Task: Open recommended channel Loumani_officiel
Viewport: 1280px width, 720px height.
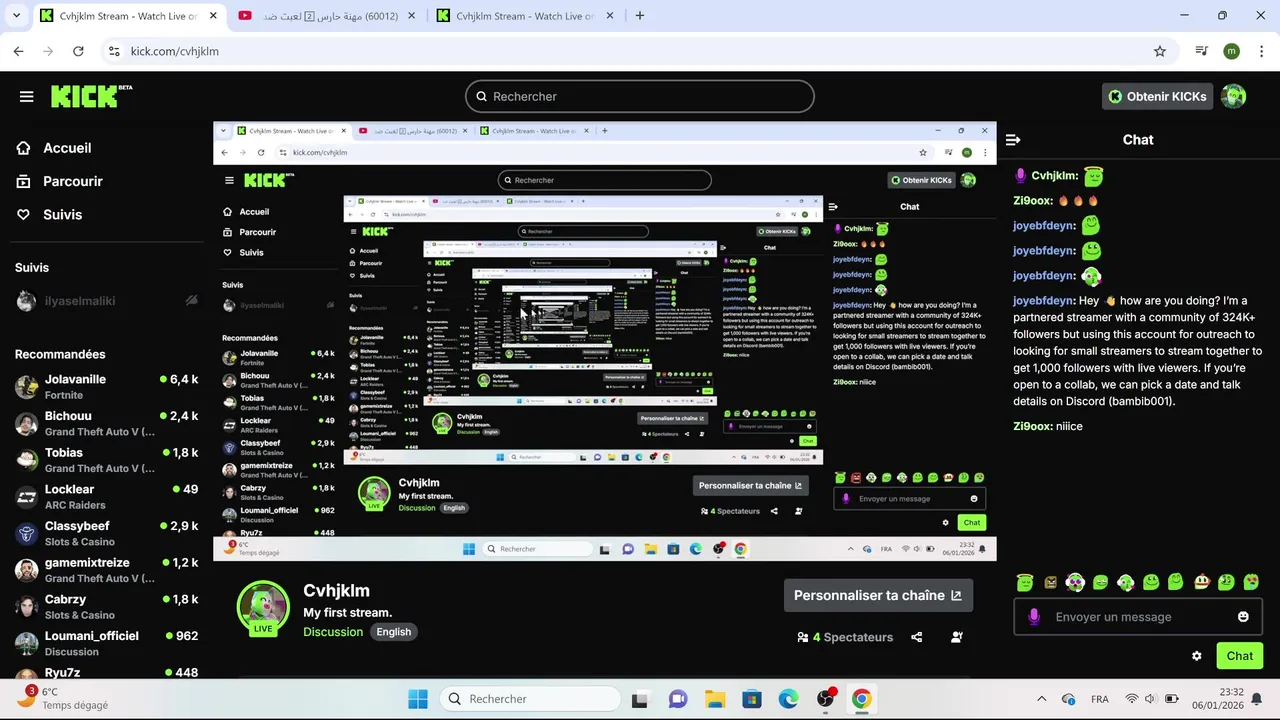Action: point(106,643)
